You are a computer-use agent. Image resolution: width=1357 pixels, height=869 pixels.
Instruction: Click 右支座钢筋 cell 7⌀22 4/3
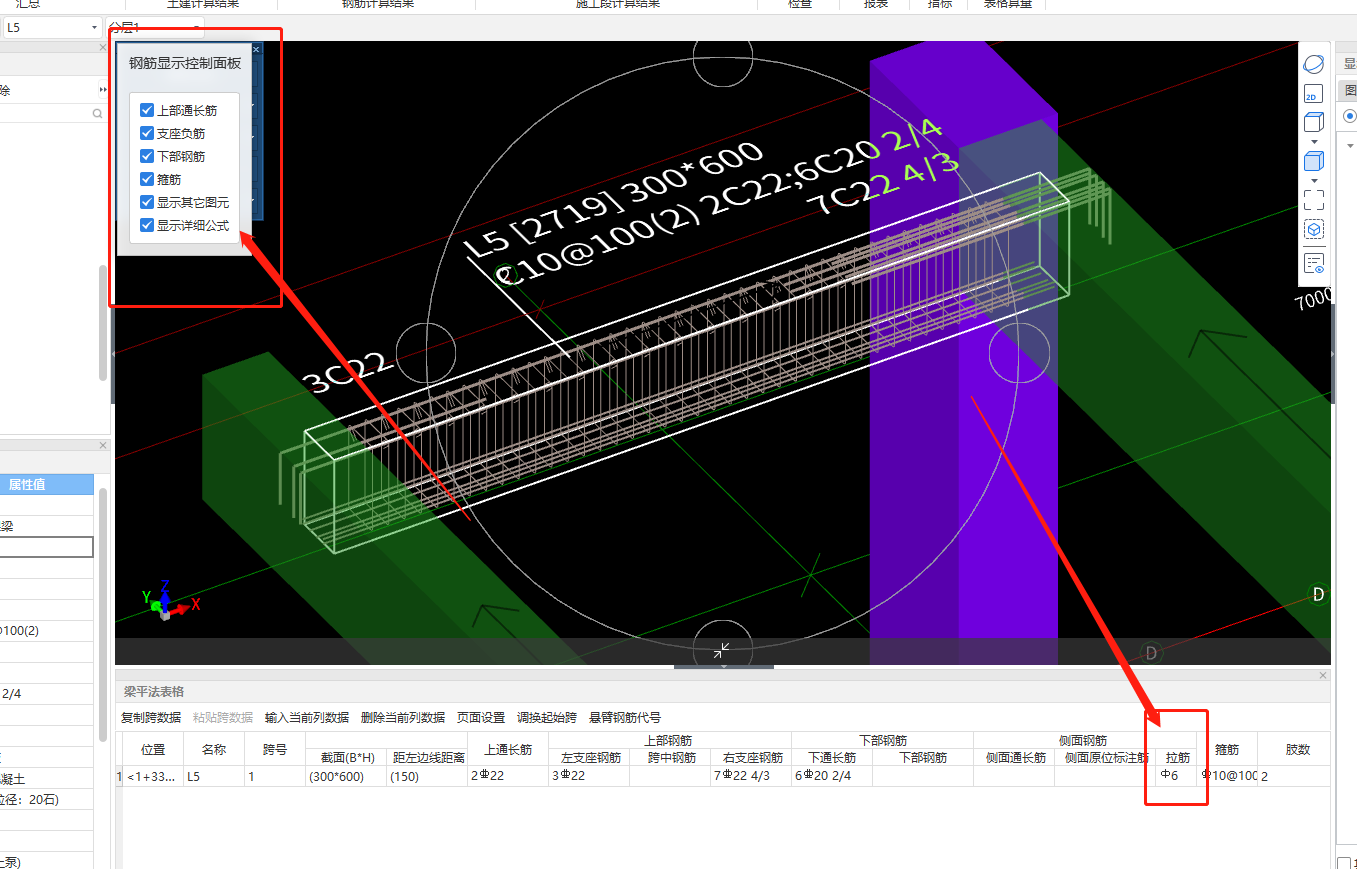click(751, 776)
